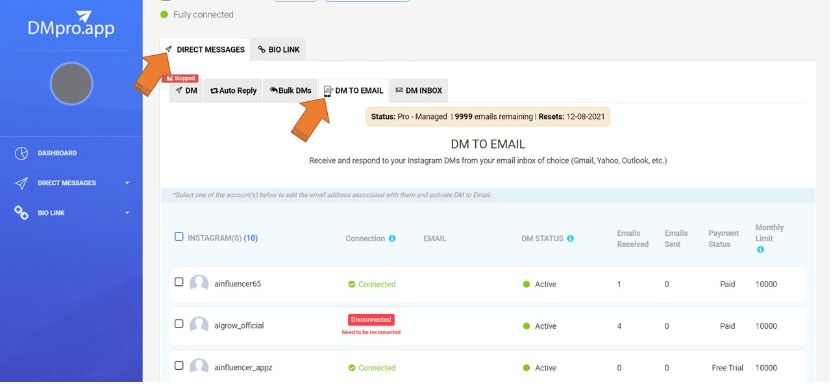The width and height of the screenshot is (833, 384).
Task: Open the DM INBOX sub-tab
Action: 419,90
